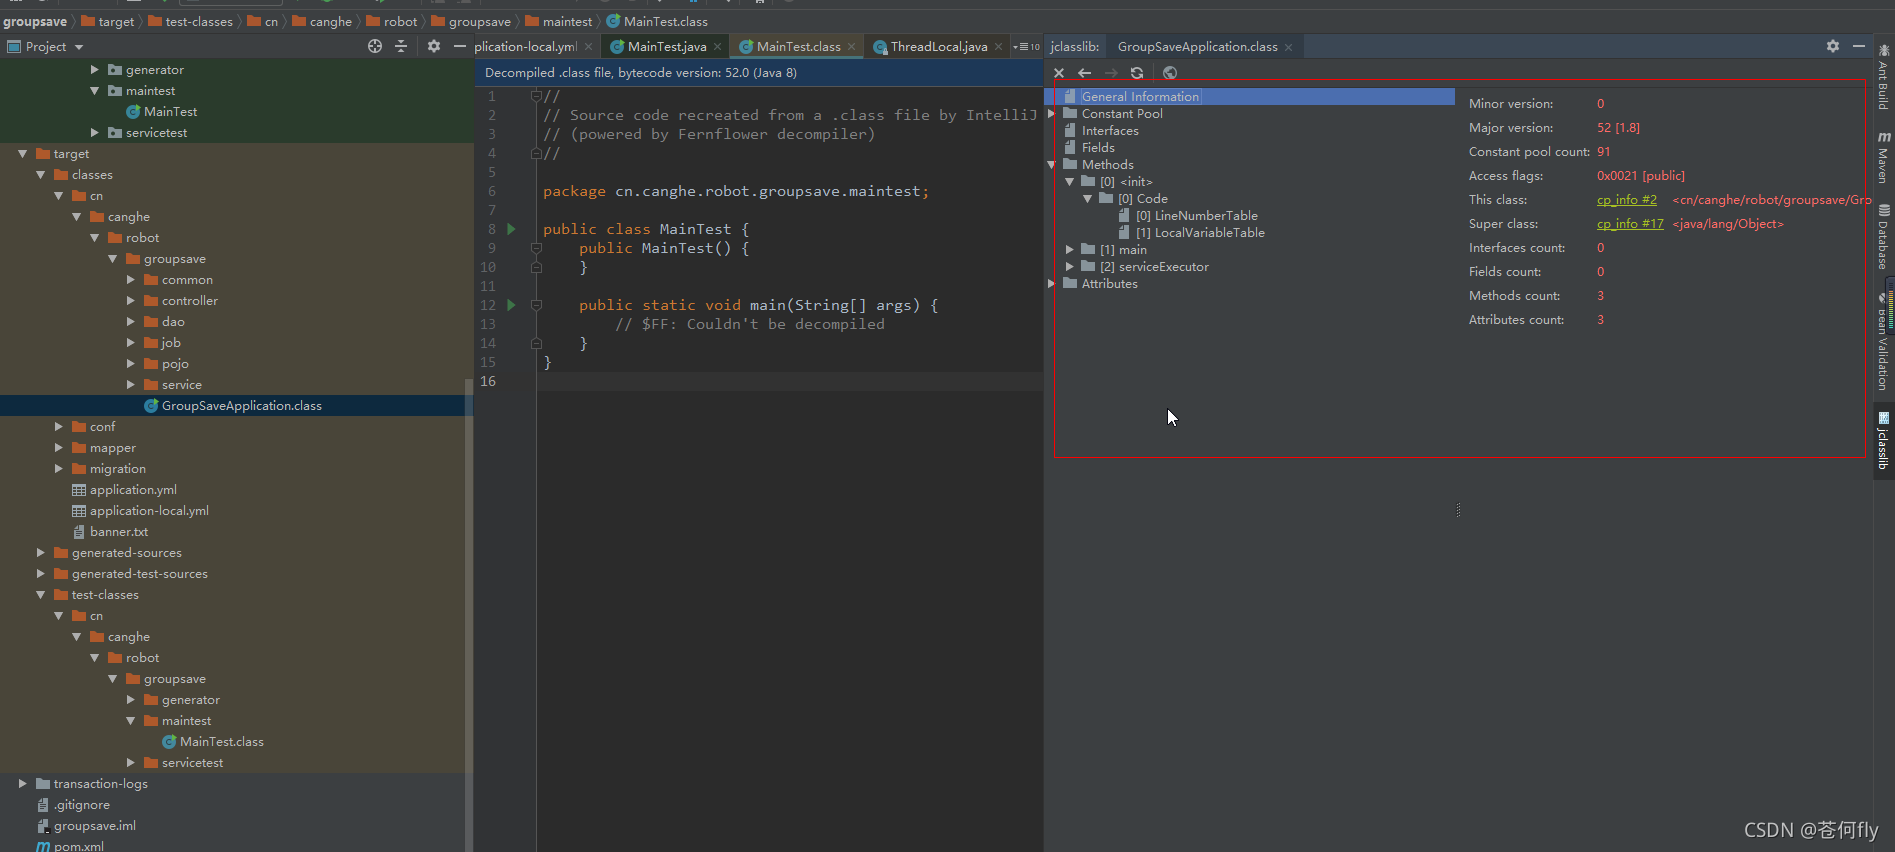This screenshot has width=1895, height=852.
Task: Click the back arrow in jclasslib toolbar
Action: point(1084,73)
